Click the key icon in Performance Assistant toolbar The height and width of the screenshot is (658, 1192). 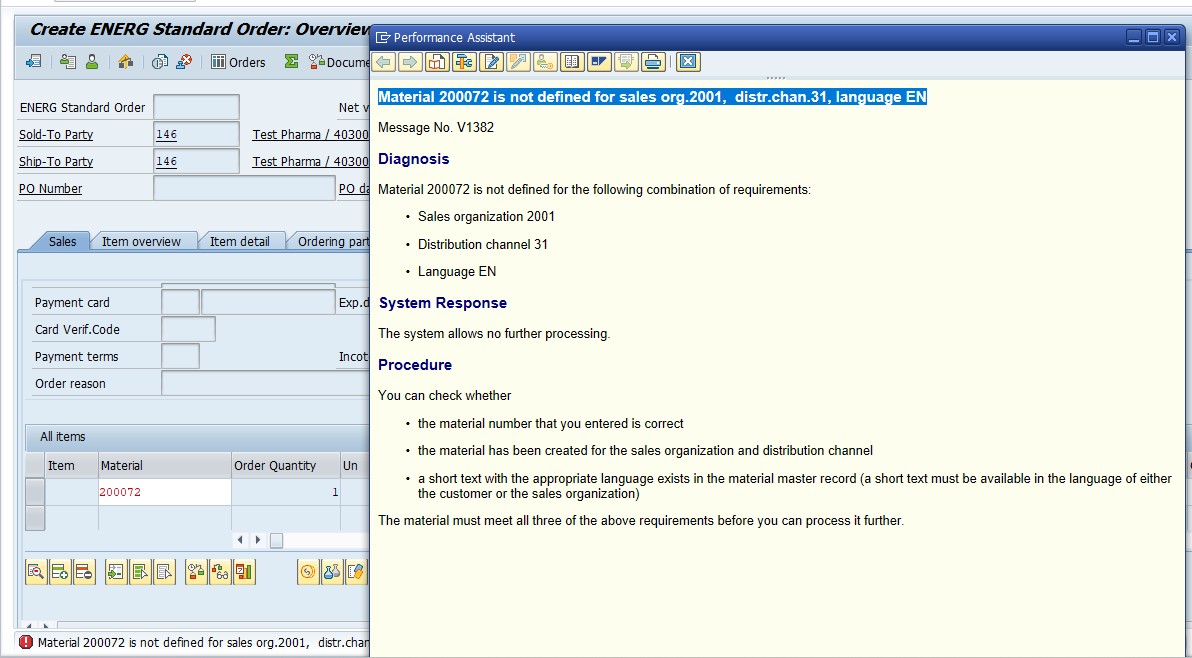[545, 62]
